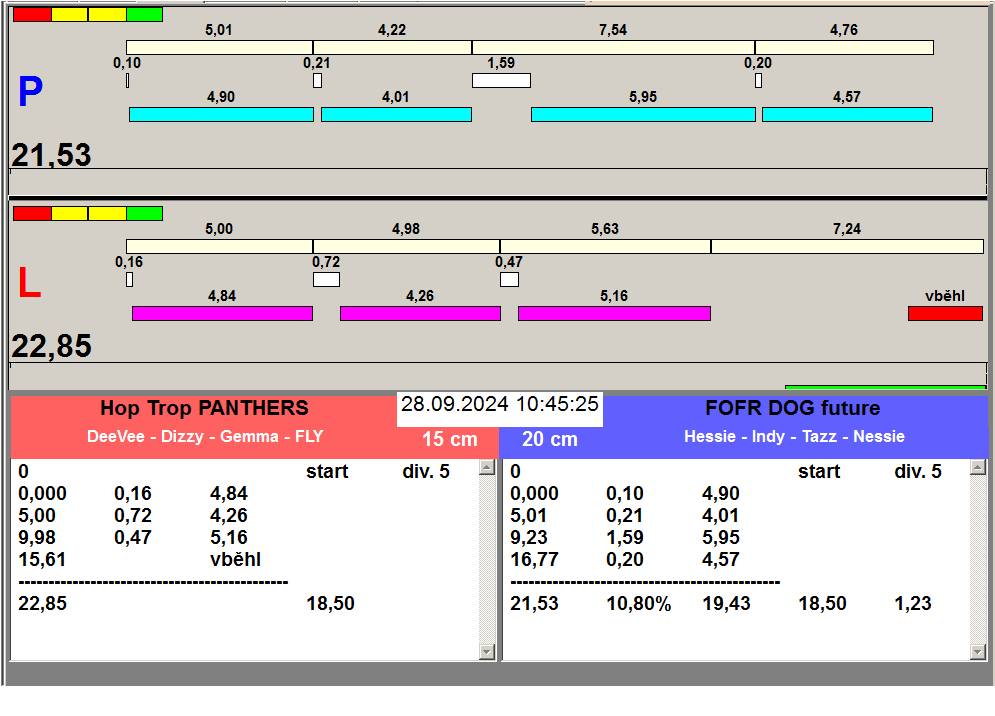Select the cyan 5,95 run bar in lane P

643,114
